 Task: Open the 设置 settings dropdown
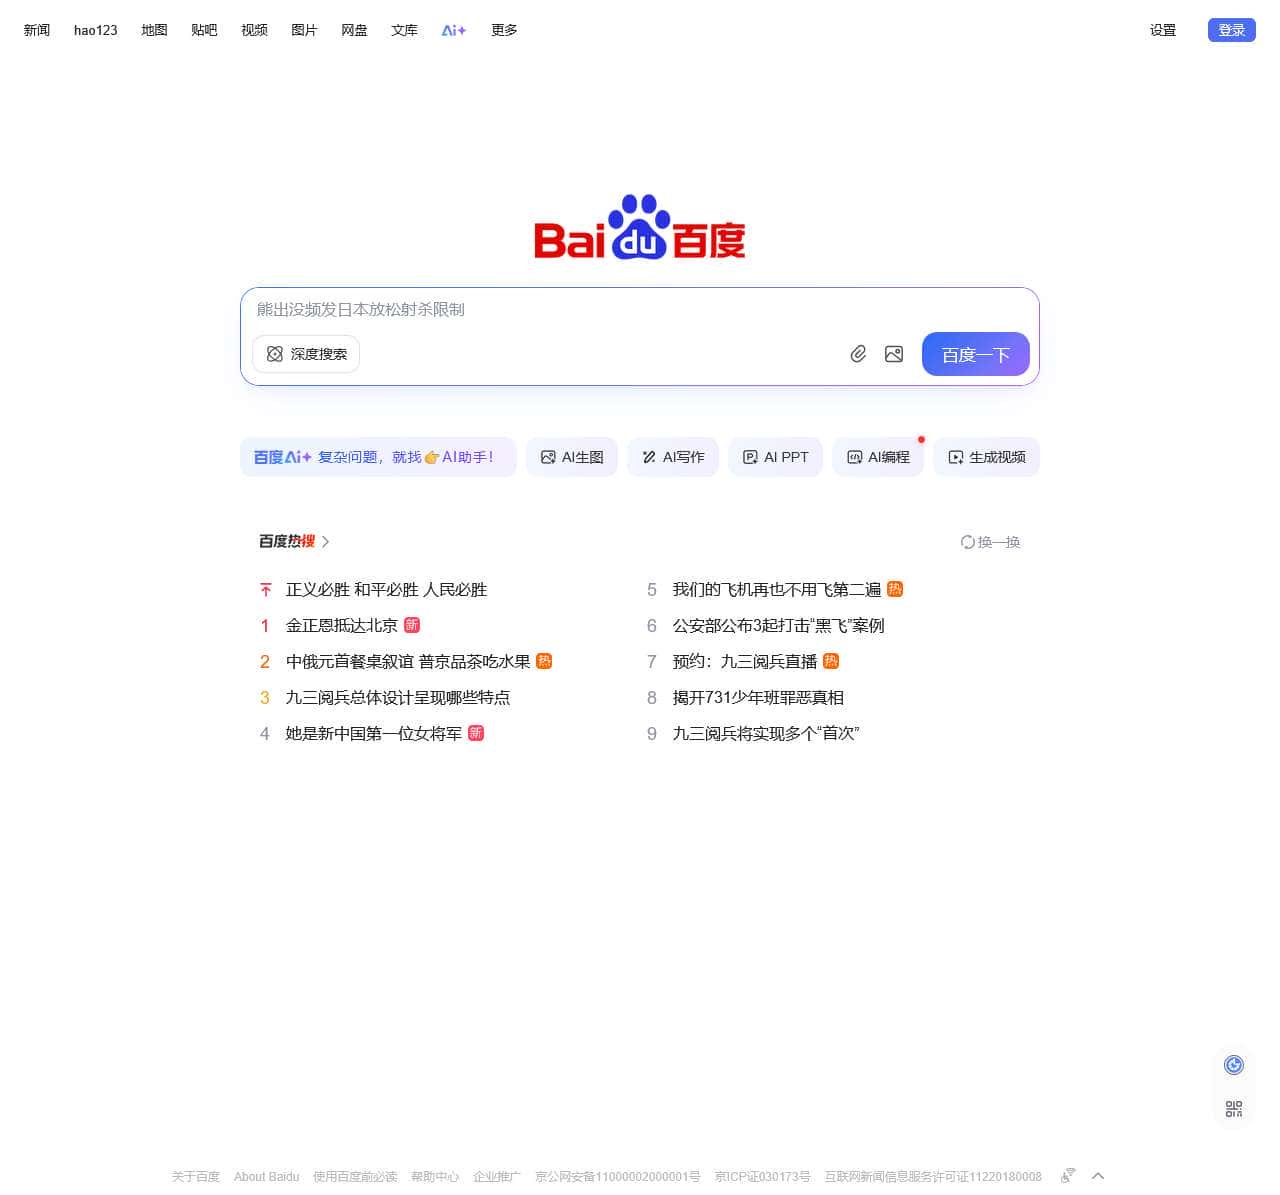coord(1162,30)
